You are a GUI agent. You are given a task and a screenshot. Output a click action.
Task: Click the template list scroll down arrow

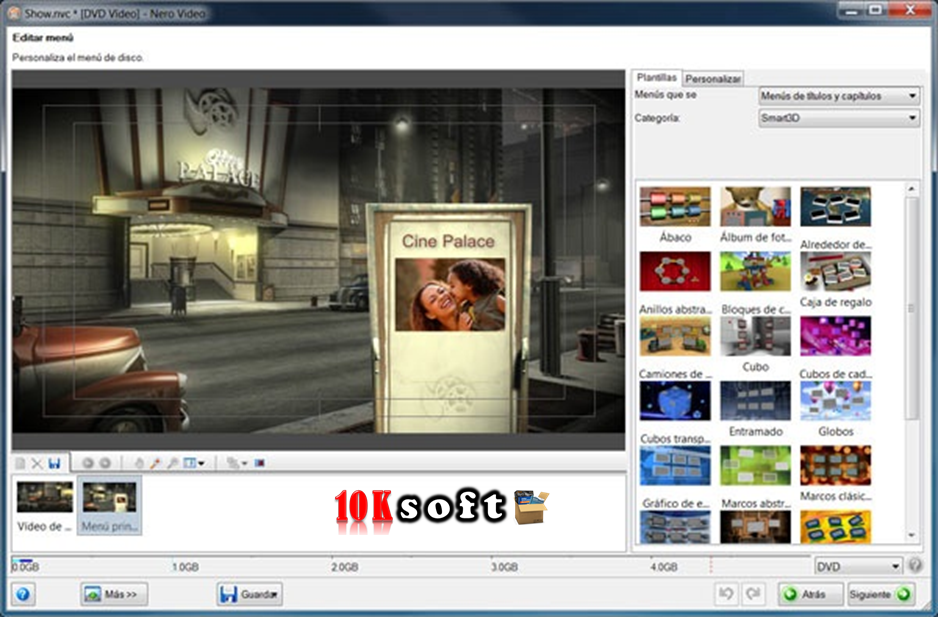(x=911, y=536)
